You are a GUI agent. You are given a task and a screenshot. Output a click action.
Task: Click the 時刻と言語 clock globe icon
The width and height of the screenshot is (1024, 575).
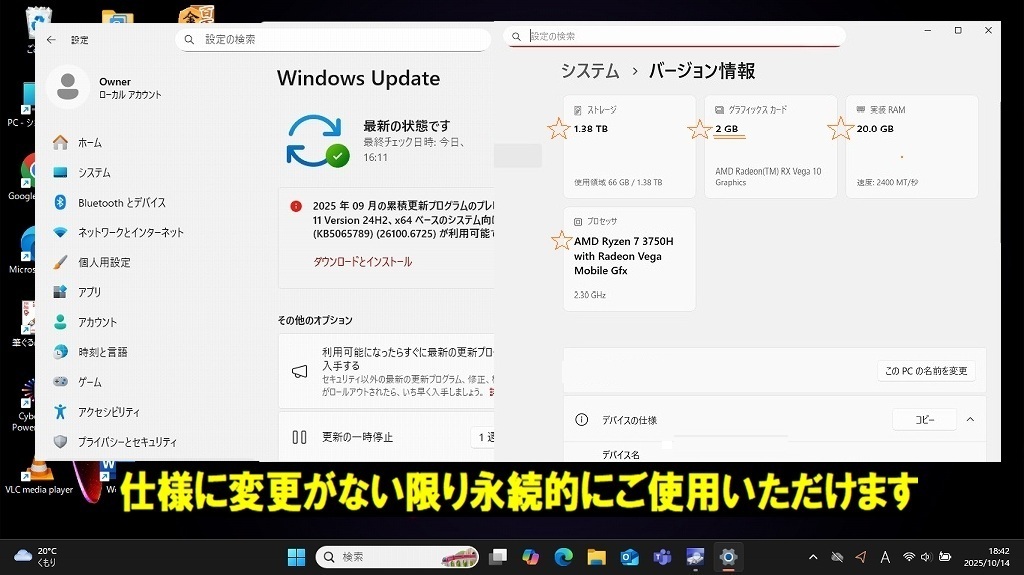(x=60, y=352)
